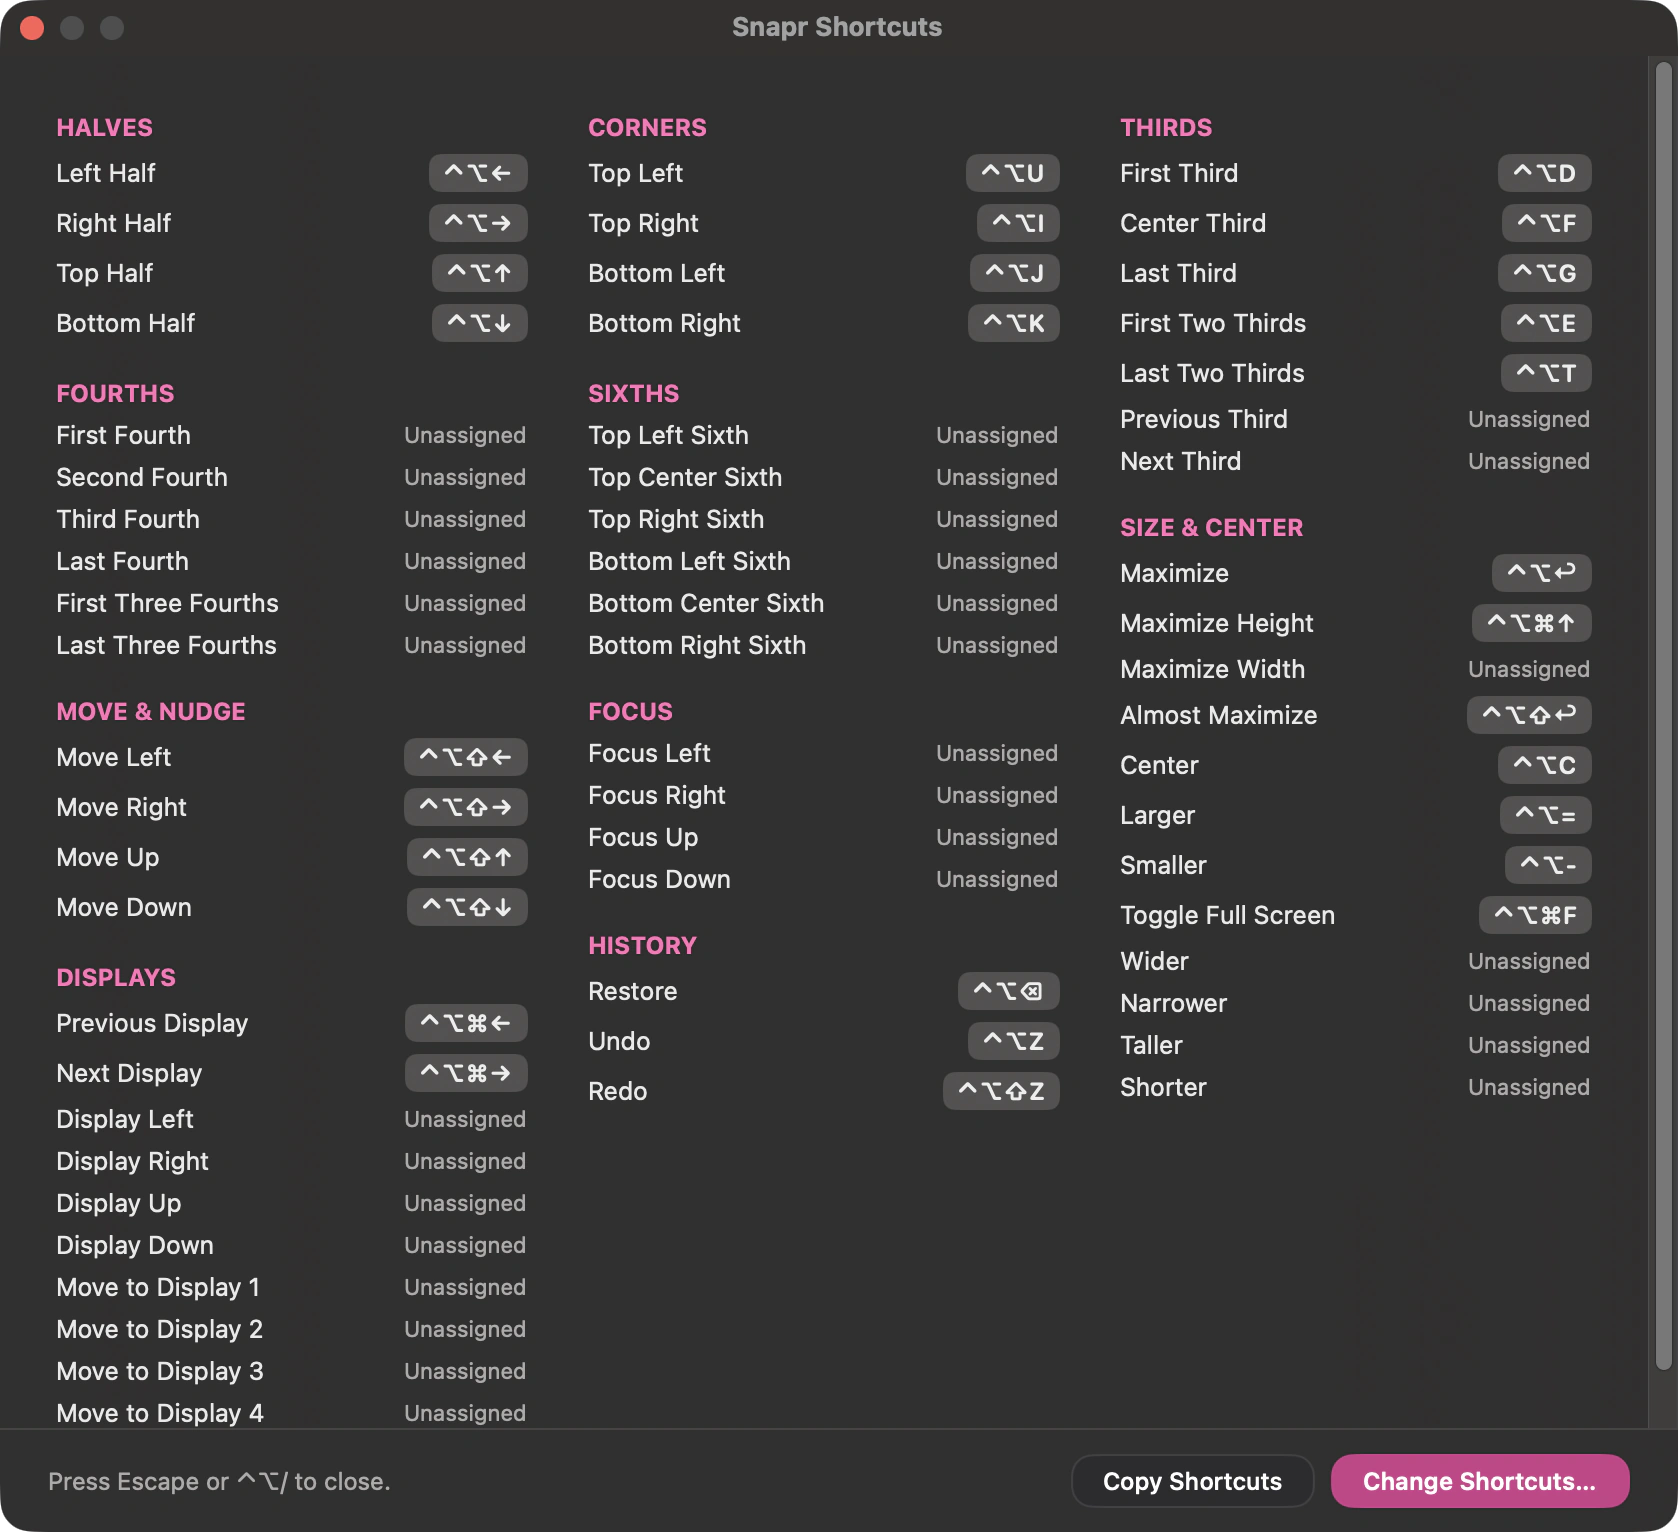Click Unassigned next to Shorter

coord(1529,1087)
